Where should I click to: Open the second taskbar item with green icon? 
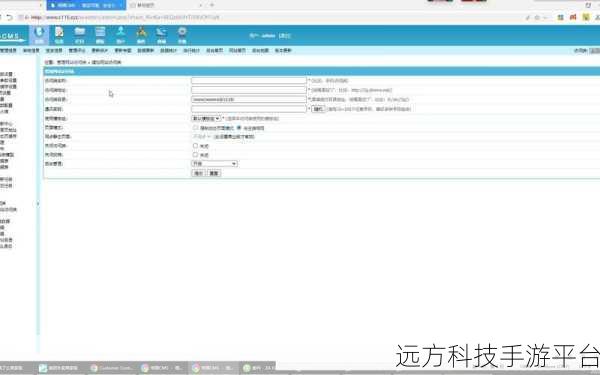coord(60,368)
